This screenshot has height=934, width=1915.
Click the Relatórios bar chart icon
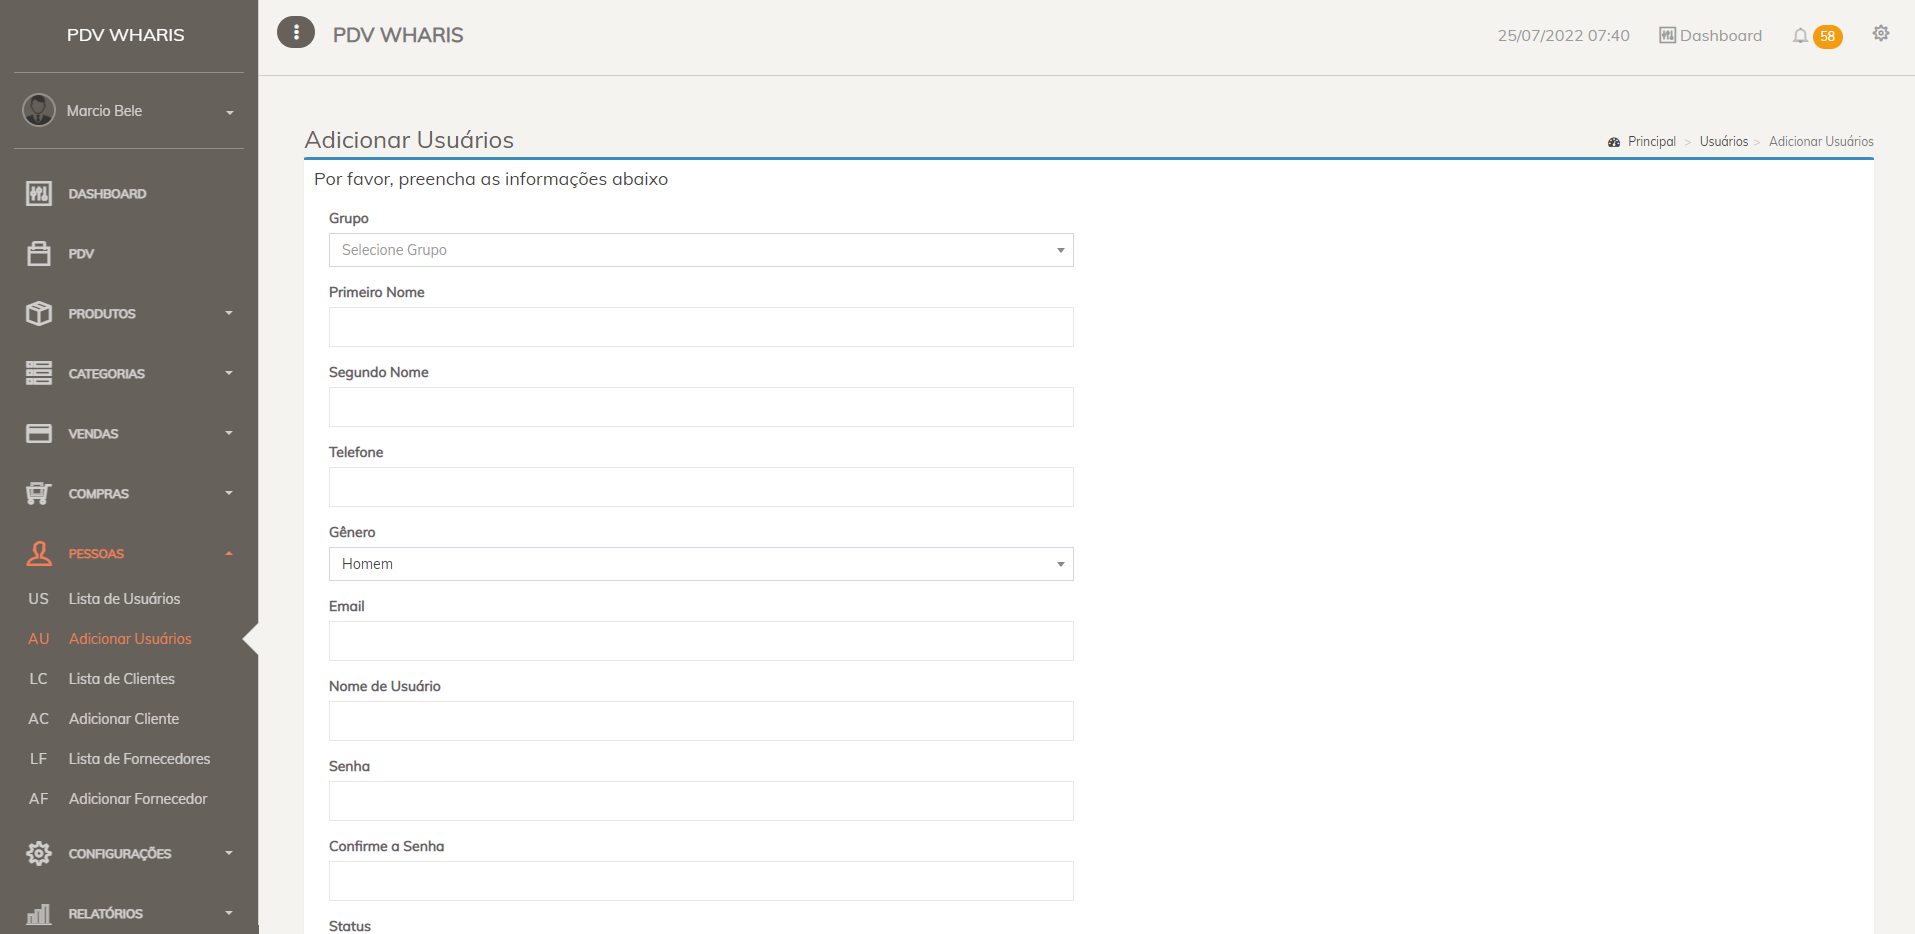(39, 913)
